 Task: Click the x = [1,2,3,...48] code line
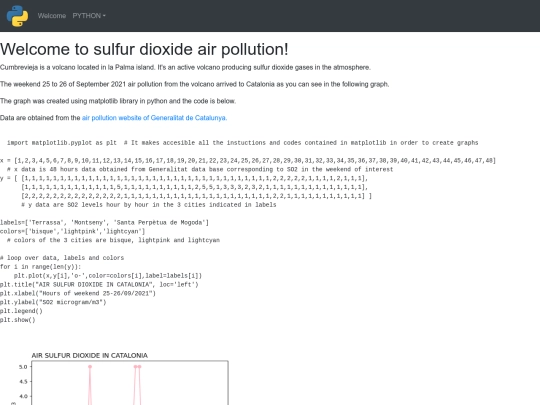coord(248,160)
